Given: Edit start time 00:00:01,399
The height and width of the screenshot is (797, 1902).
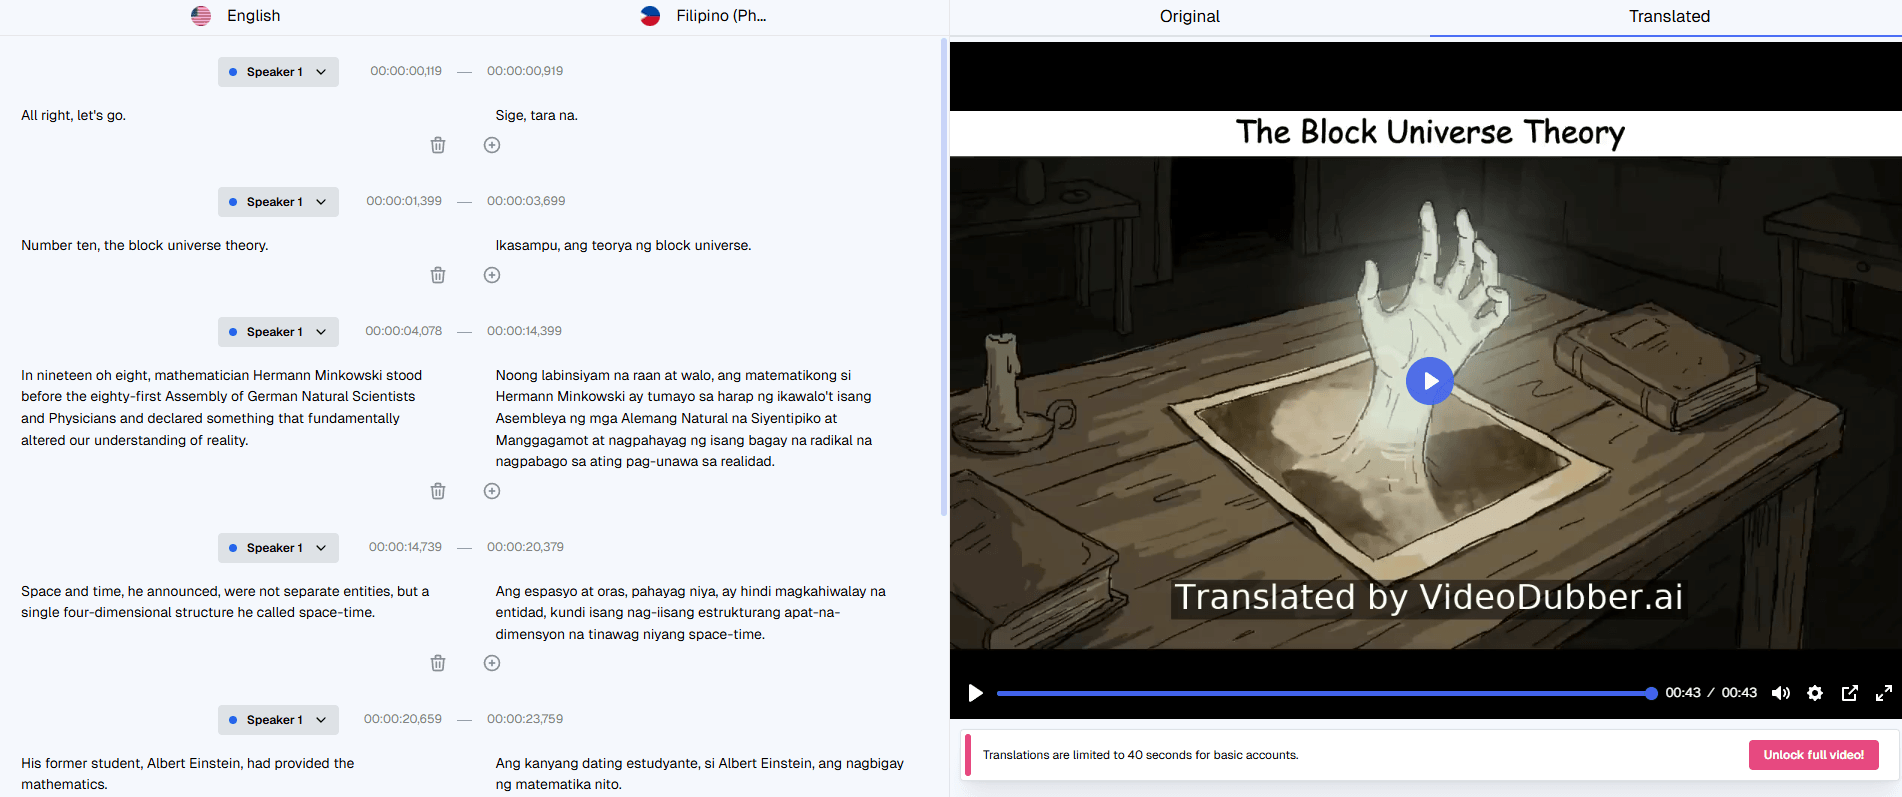Looking at the screenshot, I should point(404,201).
